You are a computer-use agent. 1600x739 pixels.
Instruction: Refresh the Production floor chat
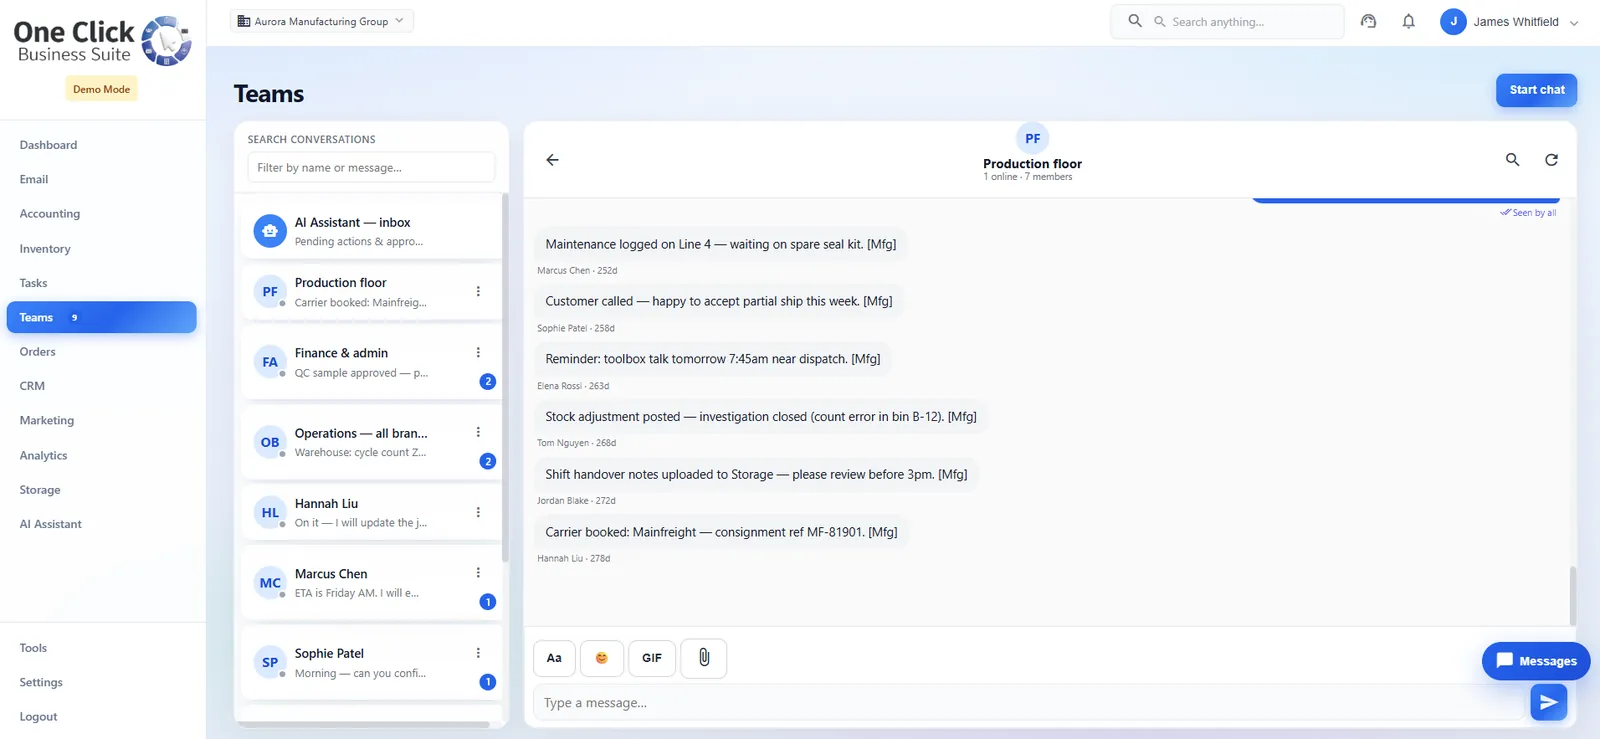(1551, 160)
